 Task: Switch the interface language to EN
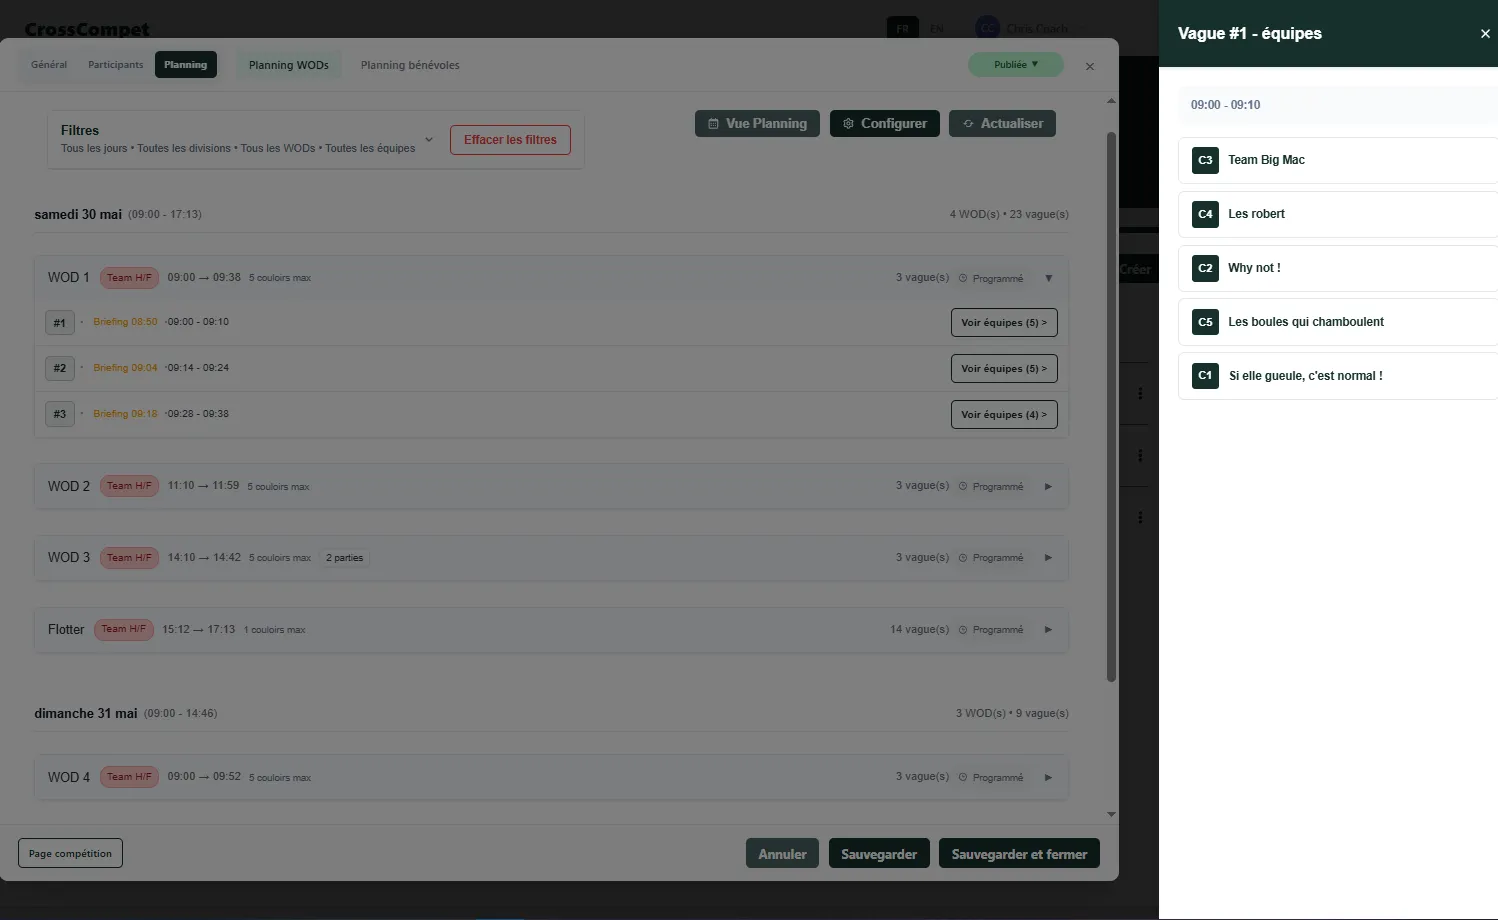pyautogui.click(x=937, y=28)
